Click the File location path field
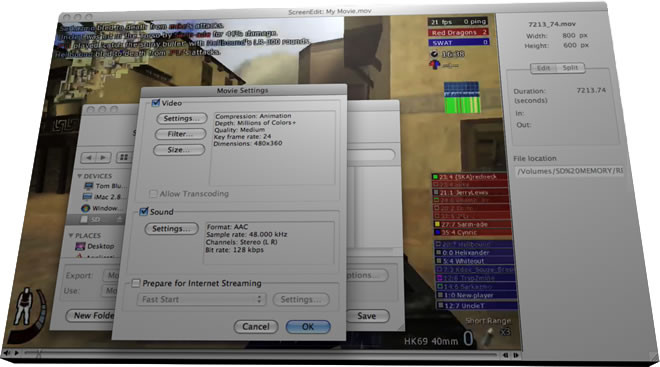Viewport: 660px width, 367px height. [x=569, y=171]
